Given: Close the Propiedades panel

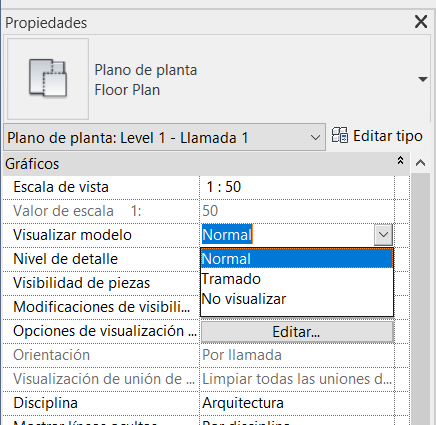Looking at the screenshot, I should (x=421, y=22).
